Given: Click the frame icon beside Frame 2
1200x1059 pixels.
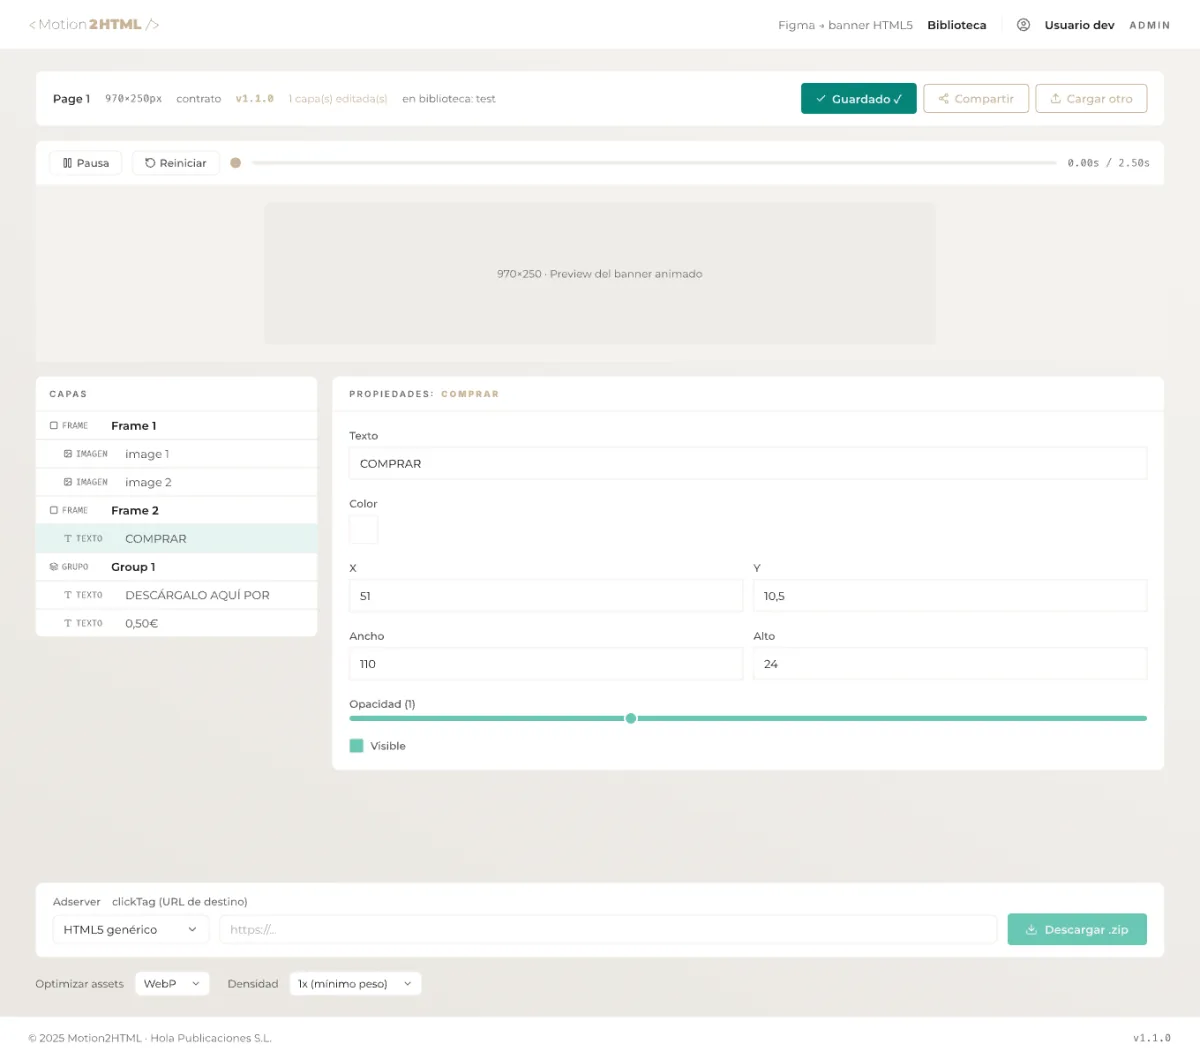Looking at the screenshot, I should (x=54, y=510).
